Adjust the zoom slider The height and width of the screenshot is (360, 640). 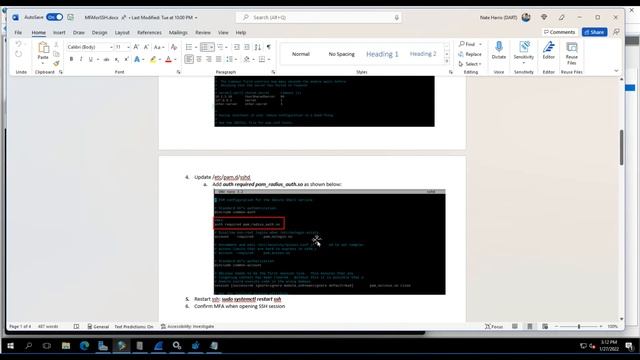[x=579, y=327]
